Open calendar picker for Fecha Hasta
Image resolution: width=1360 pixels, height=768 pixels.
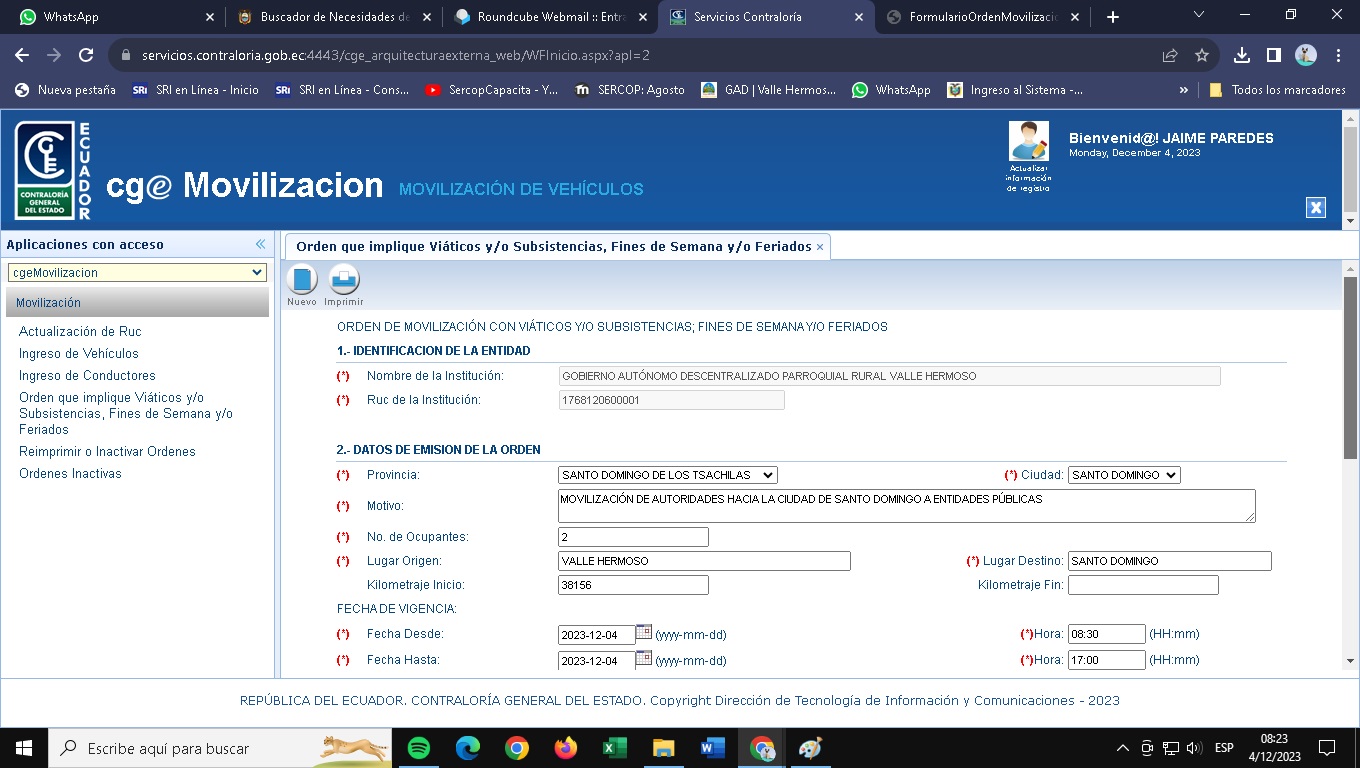(x=644, y=658)
